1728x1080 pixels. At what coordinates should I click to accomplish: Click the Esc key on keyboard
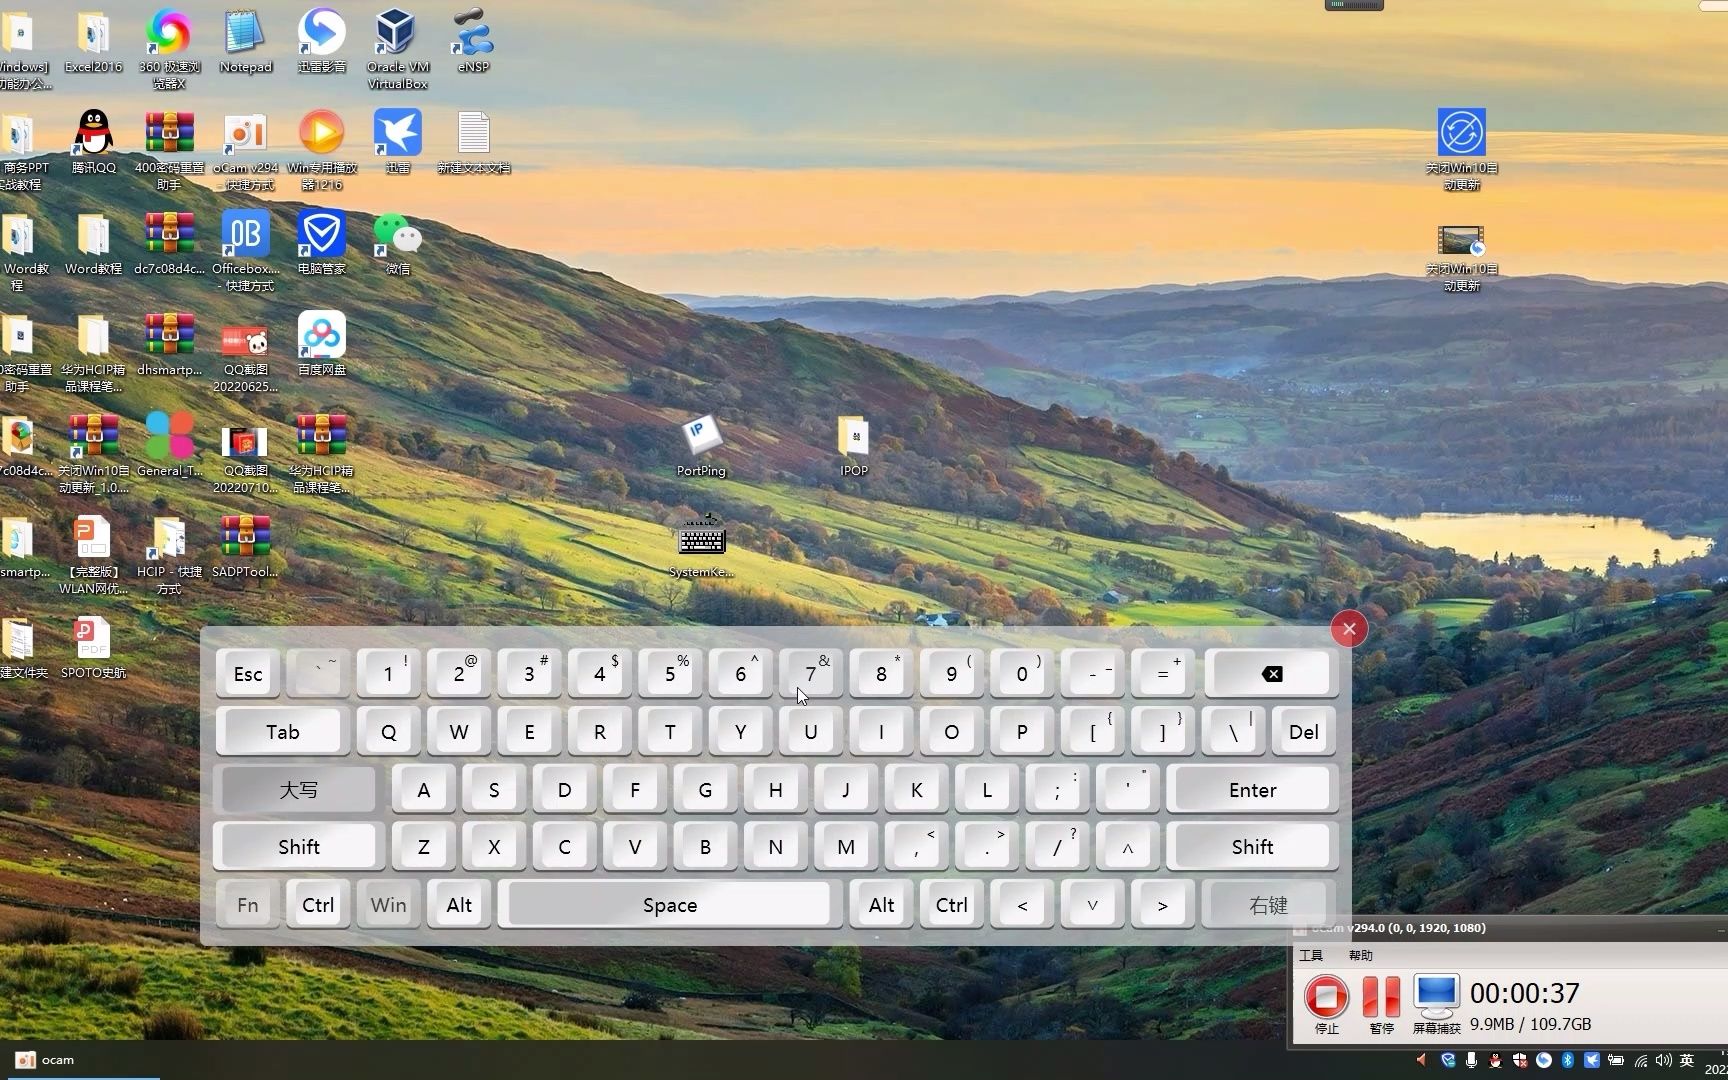coord(248,674)
